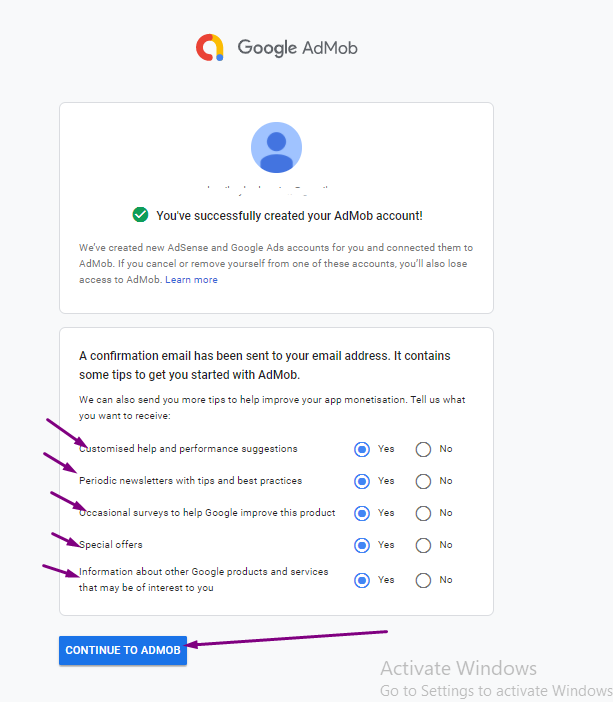Click the Periodic newsletters option label

(x=190, y=480)
